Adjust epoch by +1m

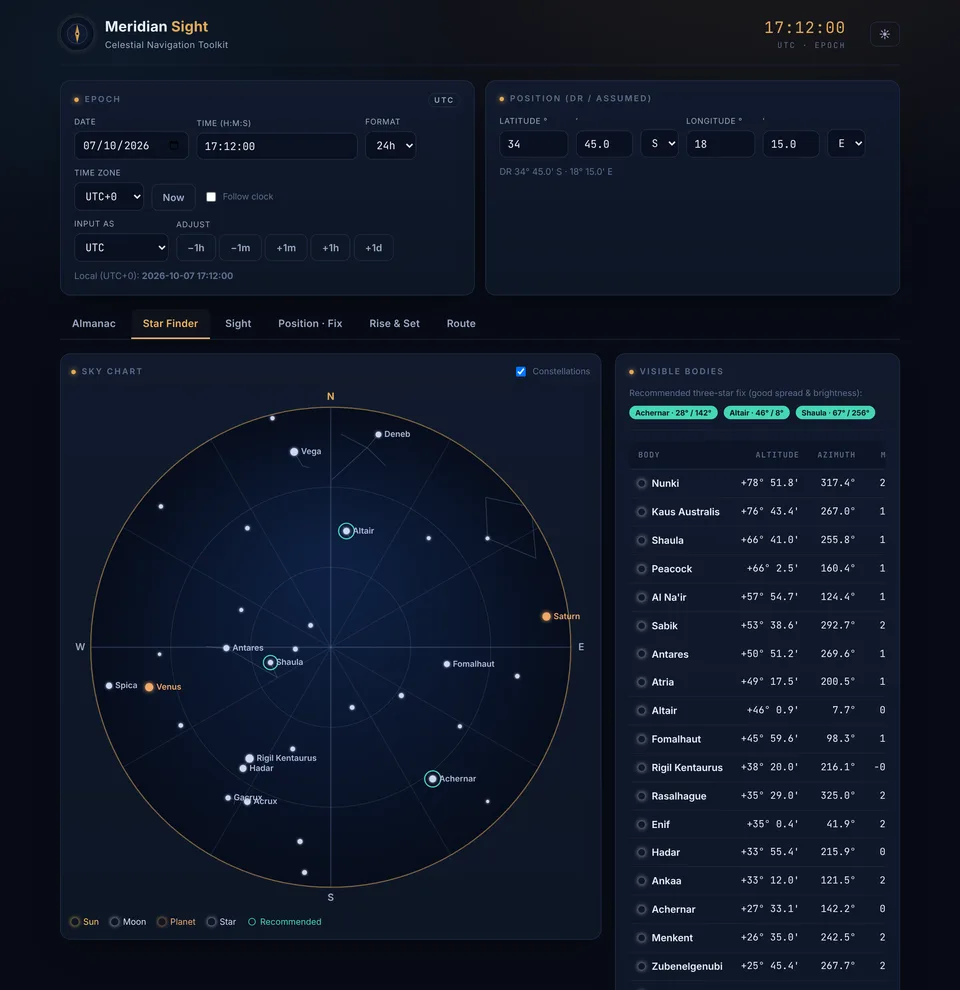click(286, 248)
